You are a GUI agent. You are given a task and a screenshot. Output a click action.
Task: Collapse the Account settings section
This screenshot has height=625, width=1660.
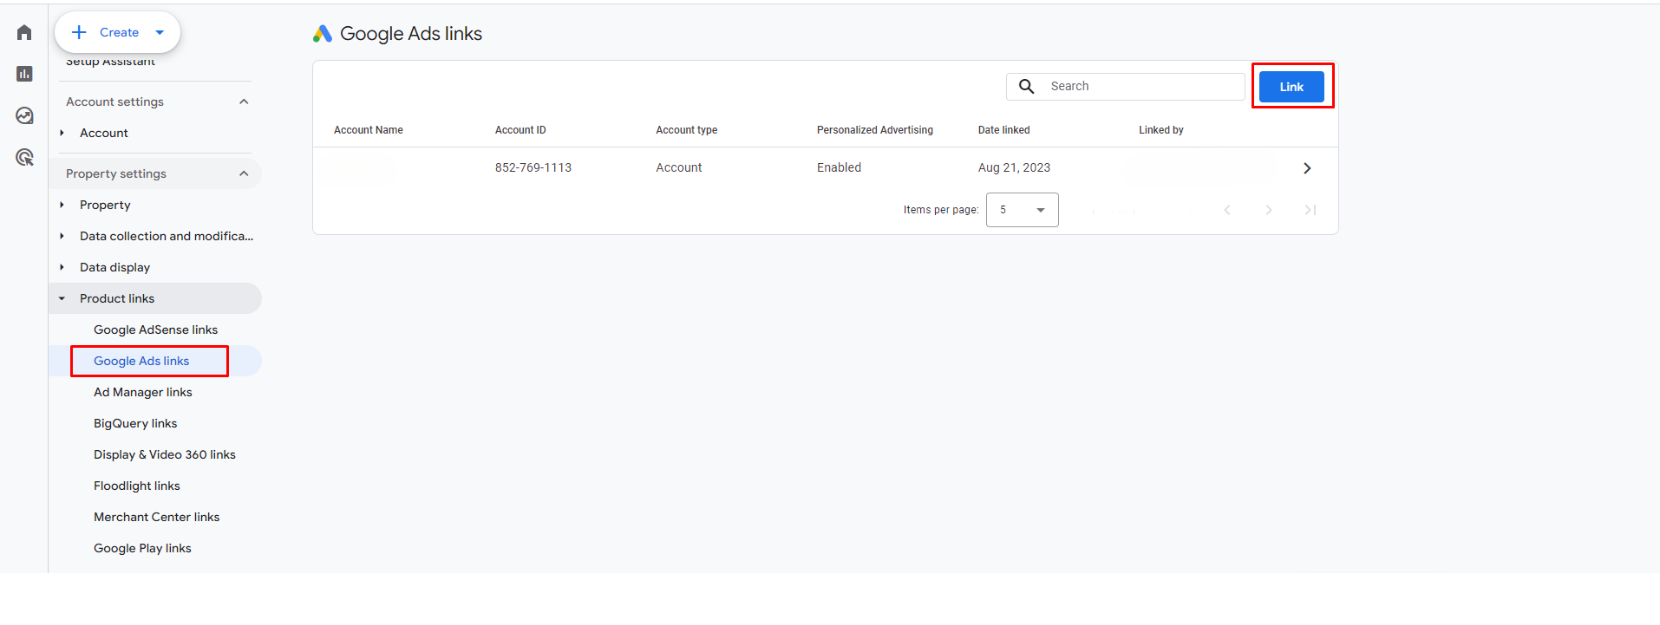point(243,102)
